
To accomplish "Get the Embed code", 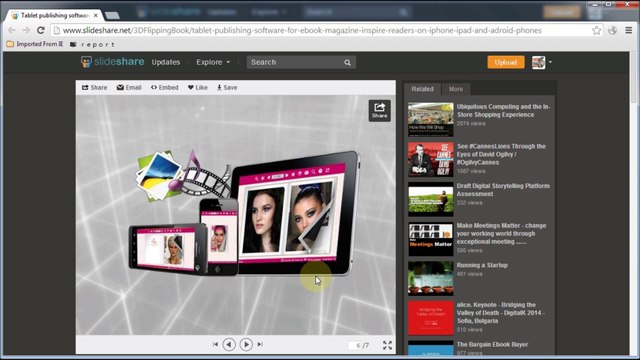I will tap(164, 87).
